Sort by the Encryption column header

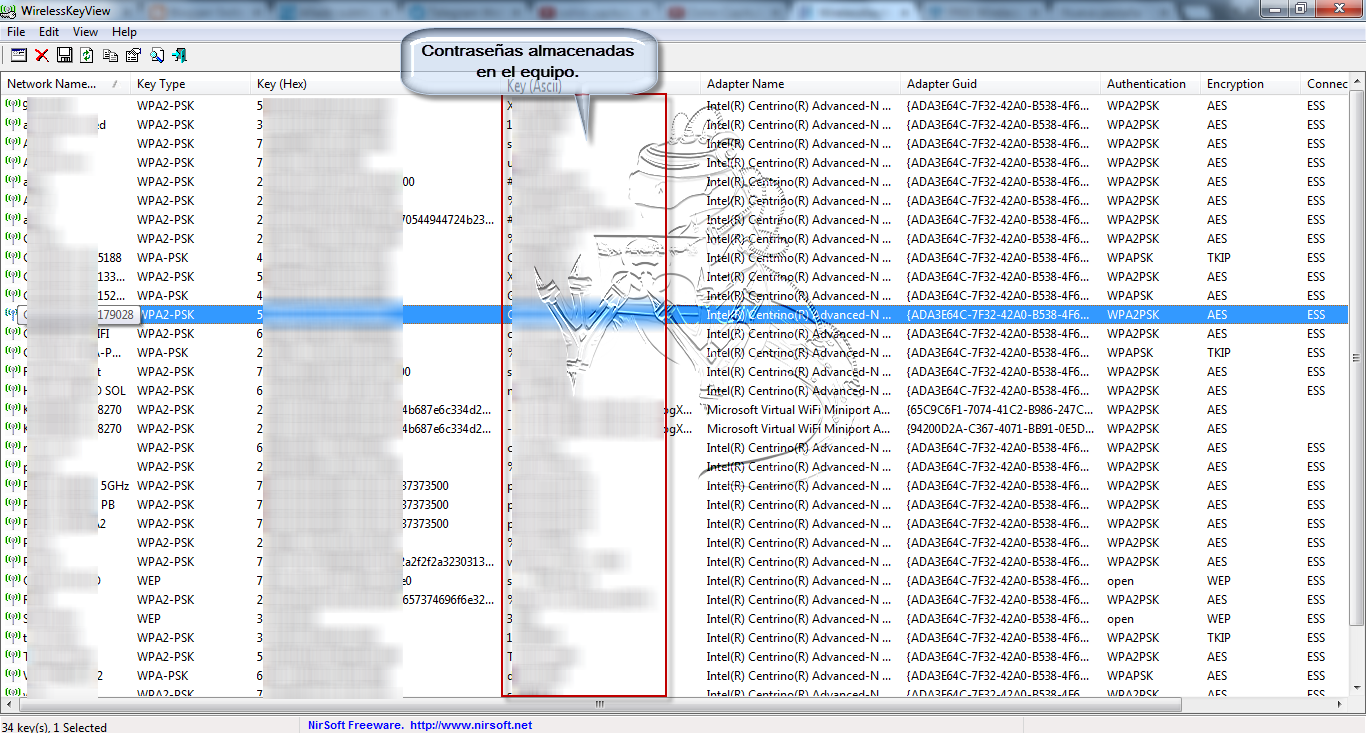pyautogui.click(x=1251, y=84)
